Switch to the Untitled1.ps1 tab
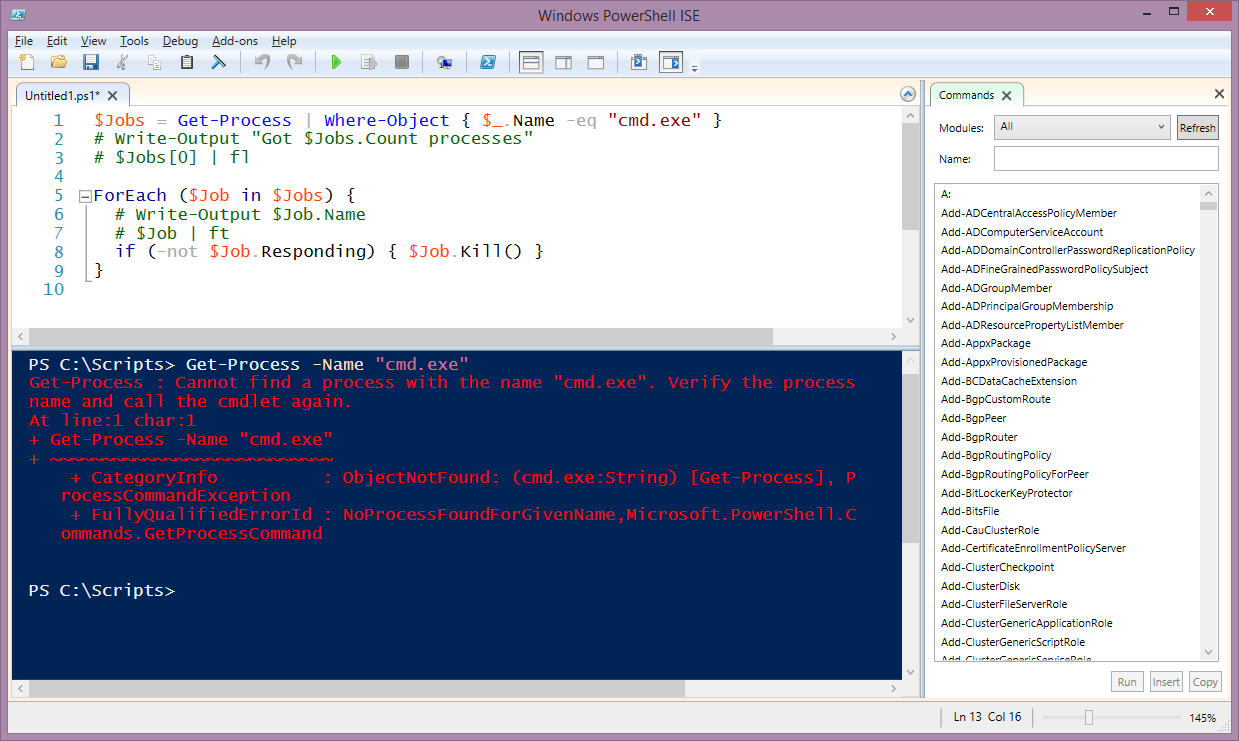The image size is (1239, 741). pos(62,96)
